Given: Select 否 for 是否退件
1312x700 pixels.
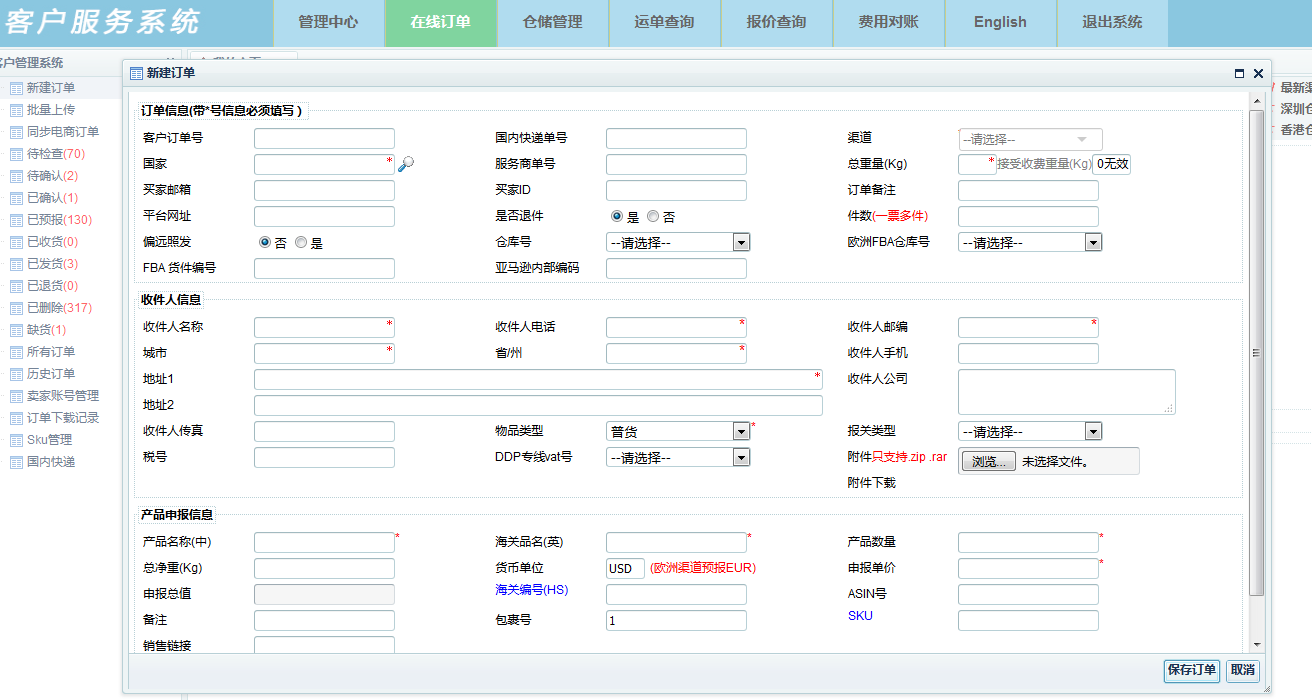Looking at the screenshot, I should coord(653,216).
